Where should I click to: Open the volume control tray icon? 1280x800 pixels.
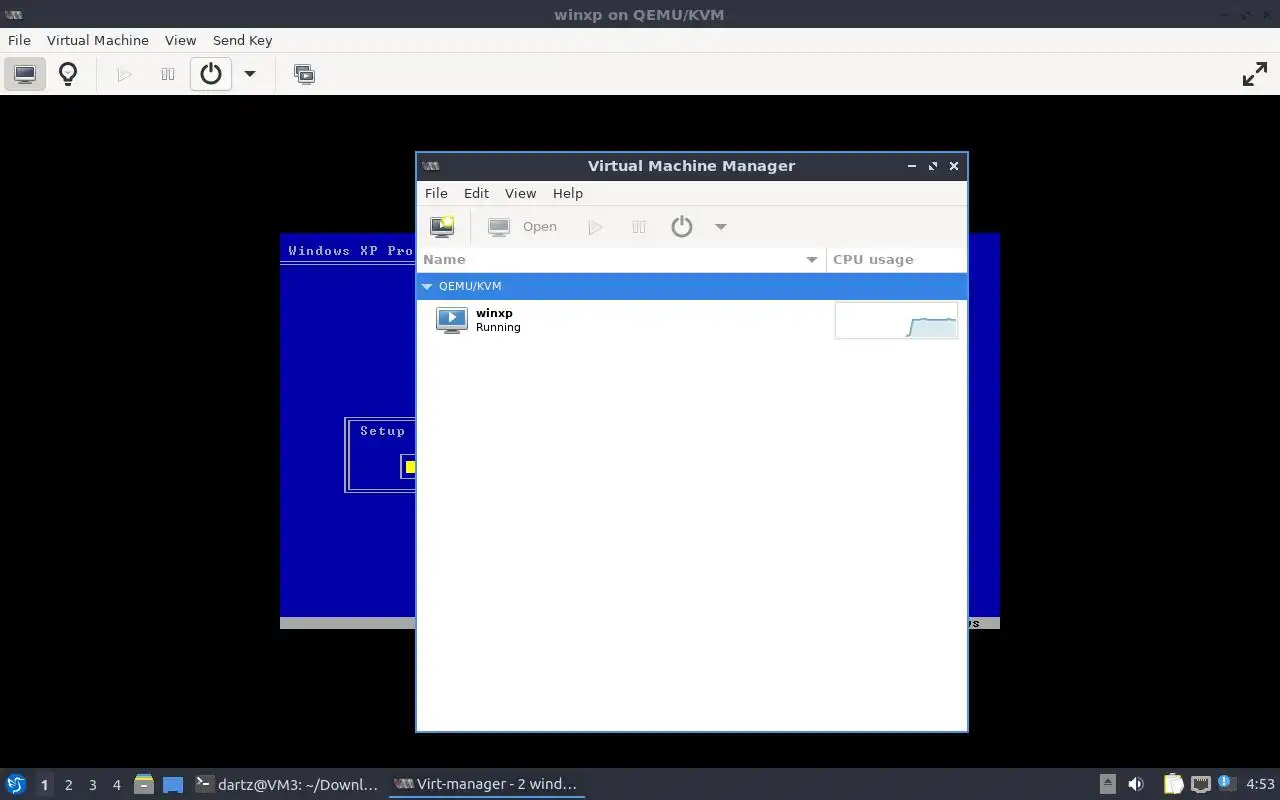click(1136, 784)
